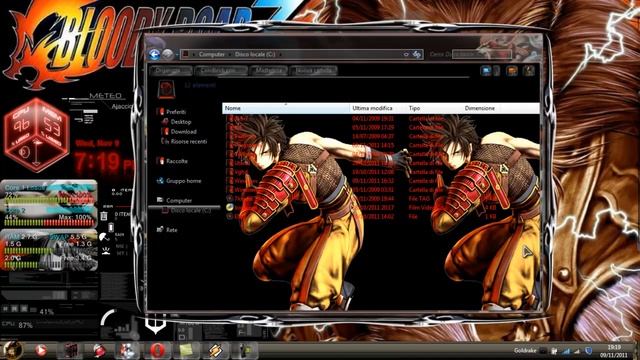Screen dimensions: 640x360
Task: Select Rete in the navigation pane
Action: point(171,230)
